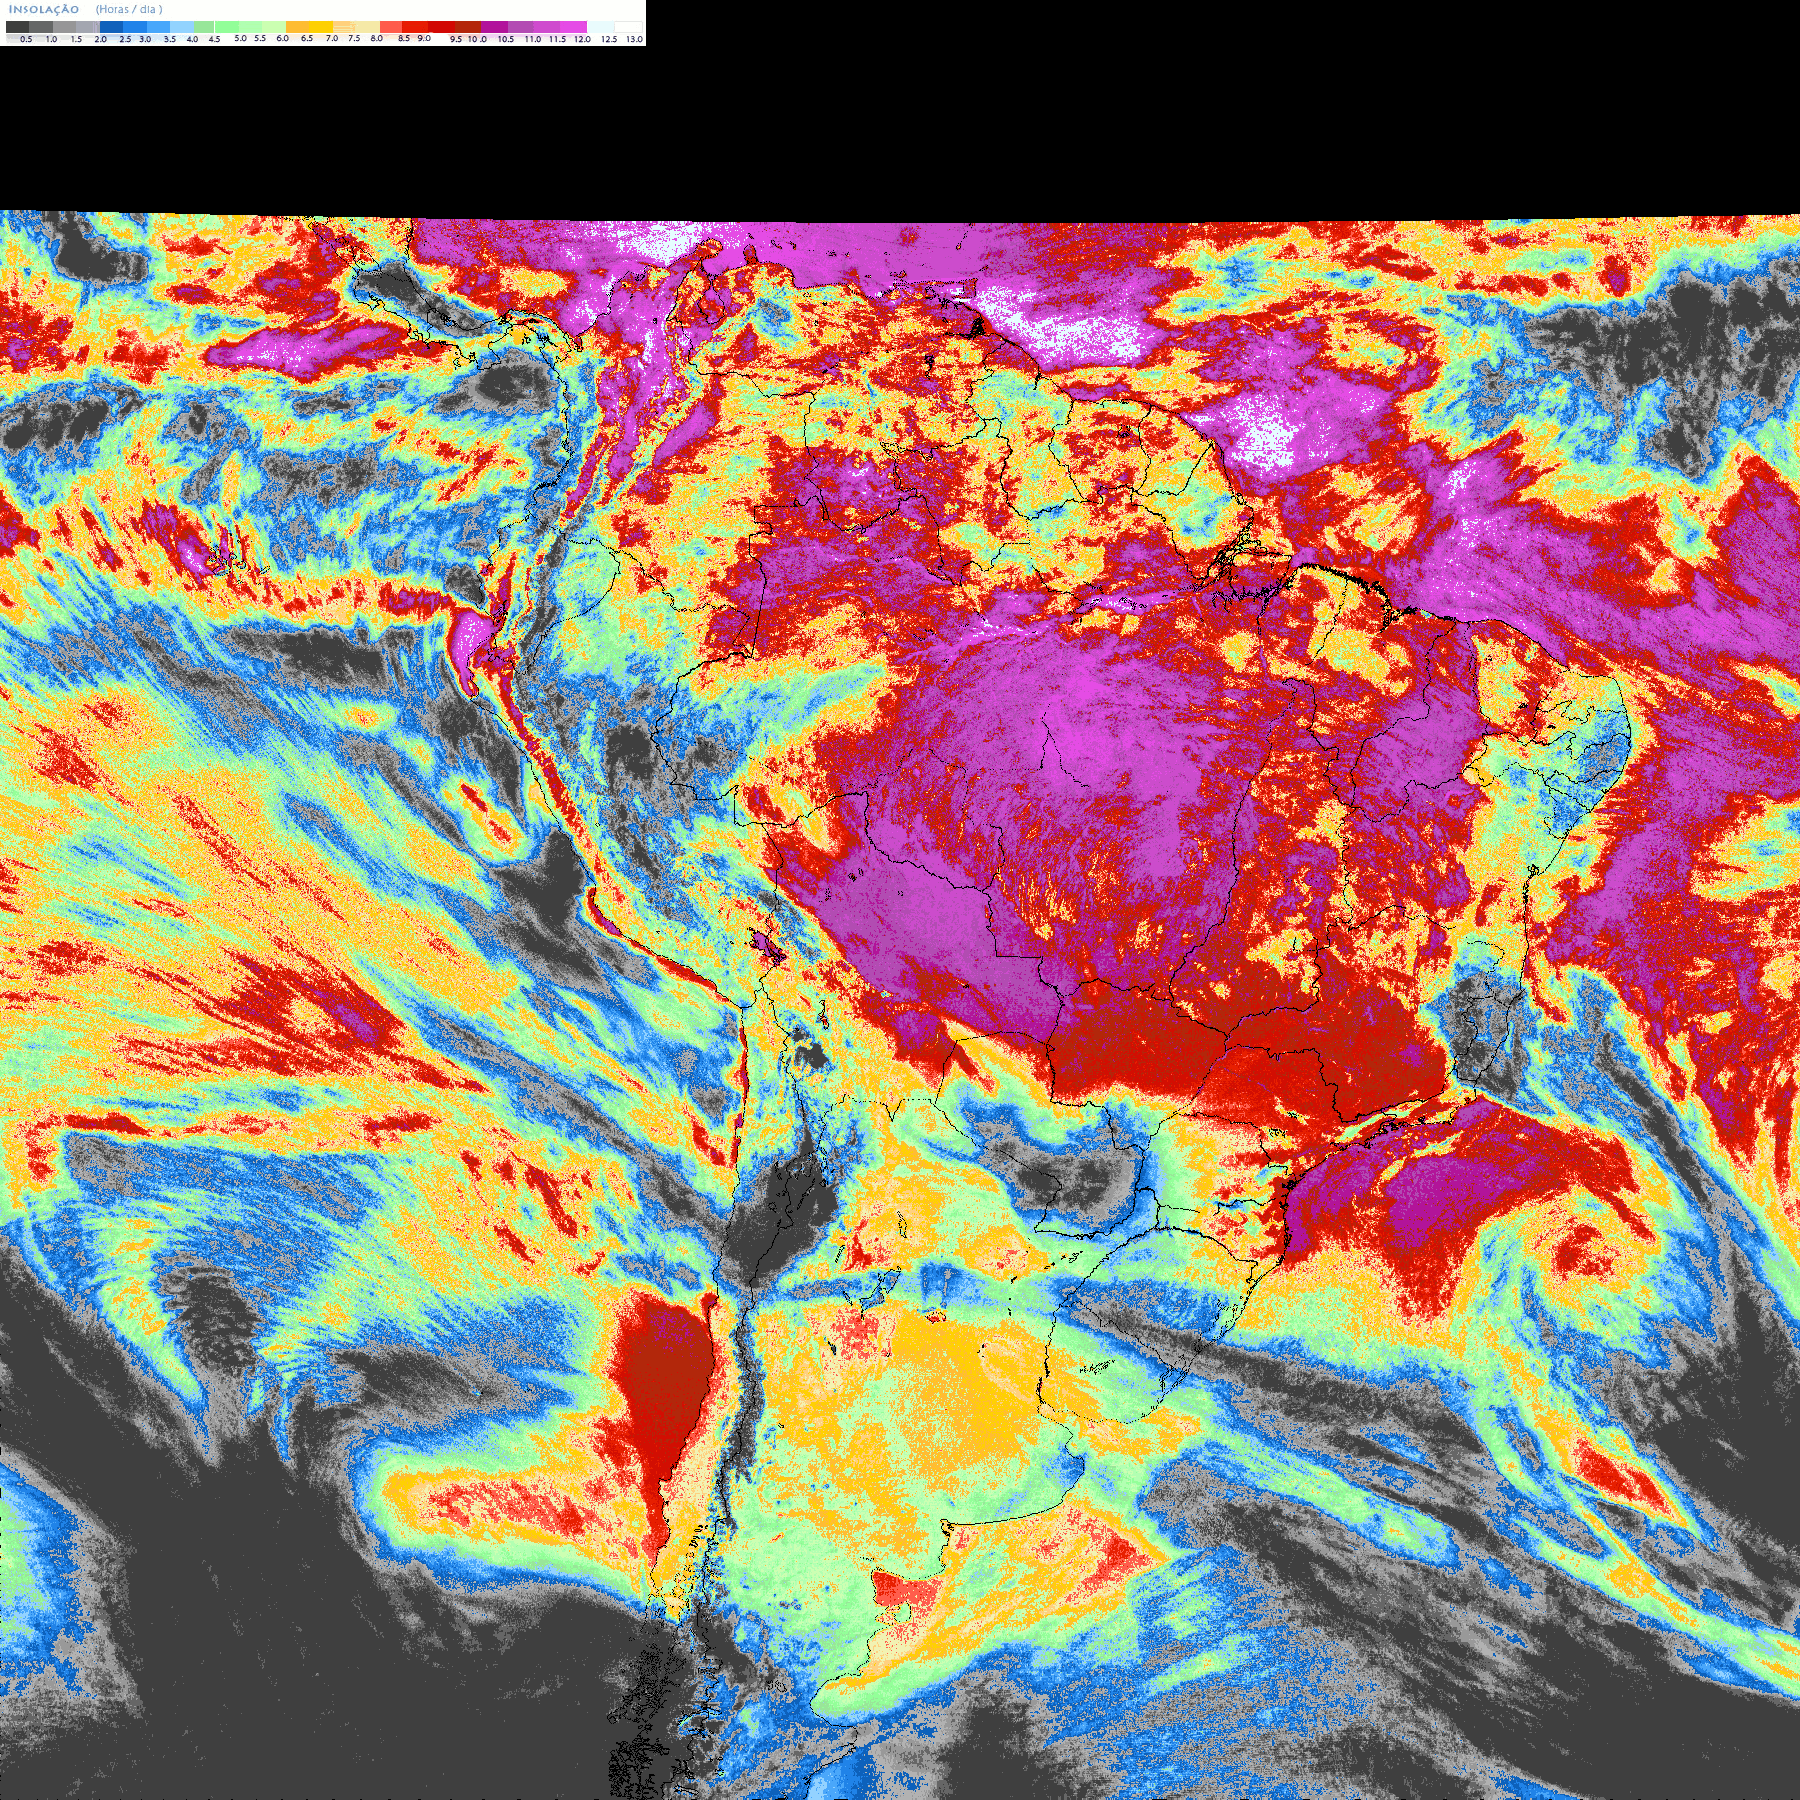The image size is (1800, 1800).
Task: Click the 4.5 legend value
Action: (214, 39)
